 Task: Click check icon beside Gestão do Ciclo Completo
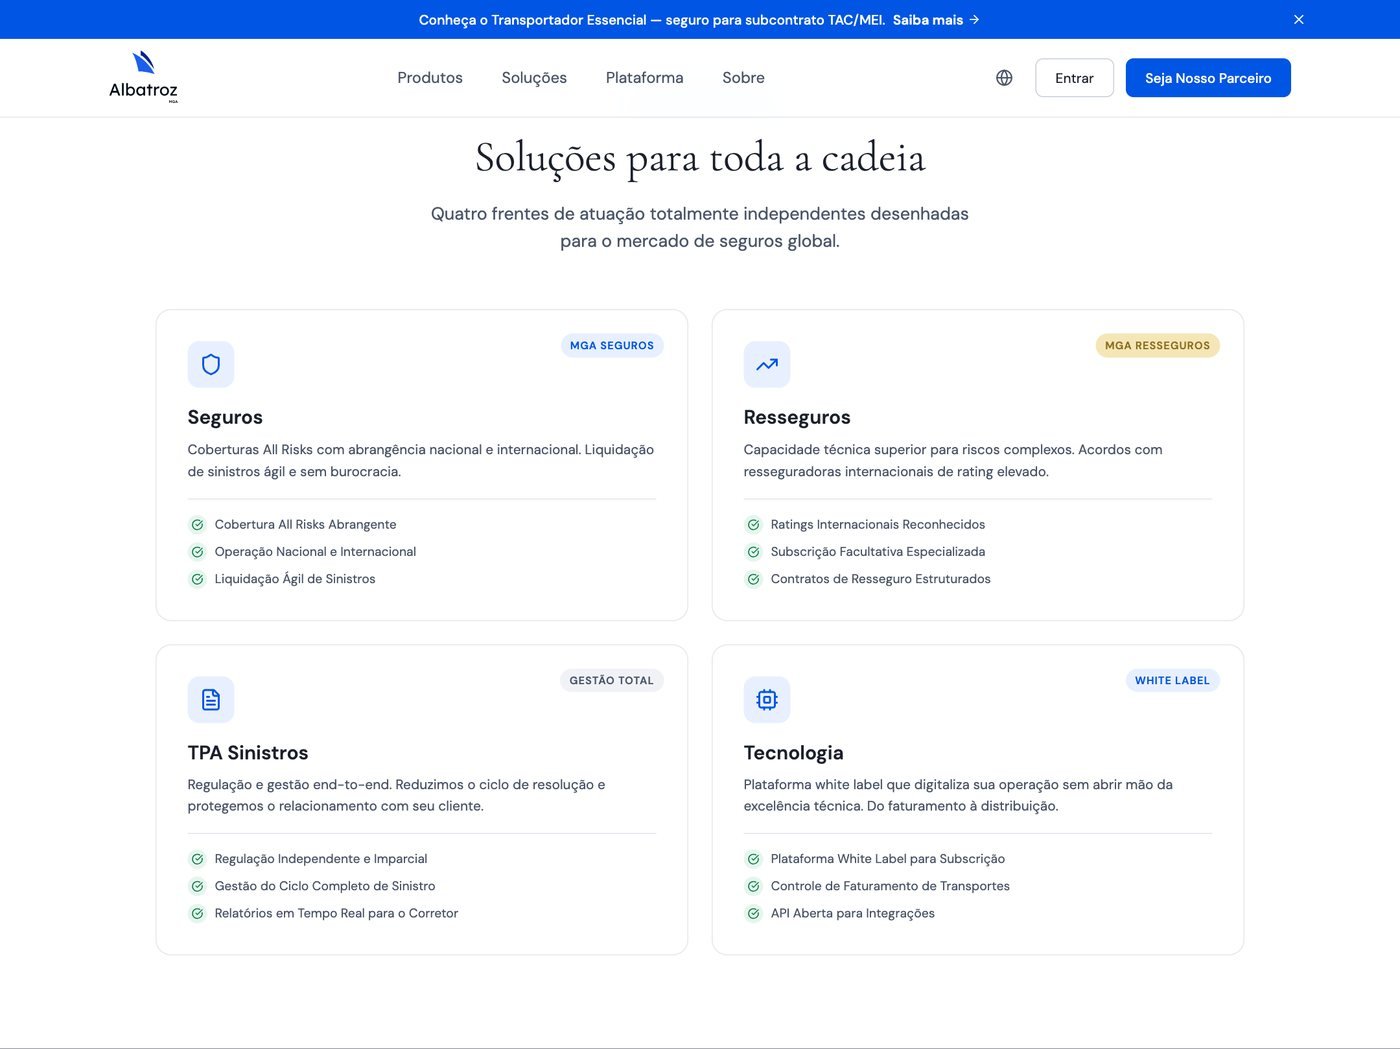(x=197, y=886)
